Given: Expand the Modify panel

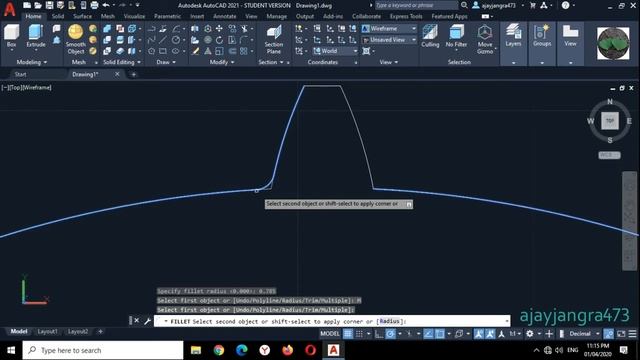Looking at the screenshot, I should [222, 62].
